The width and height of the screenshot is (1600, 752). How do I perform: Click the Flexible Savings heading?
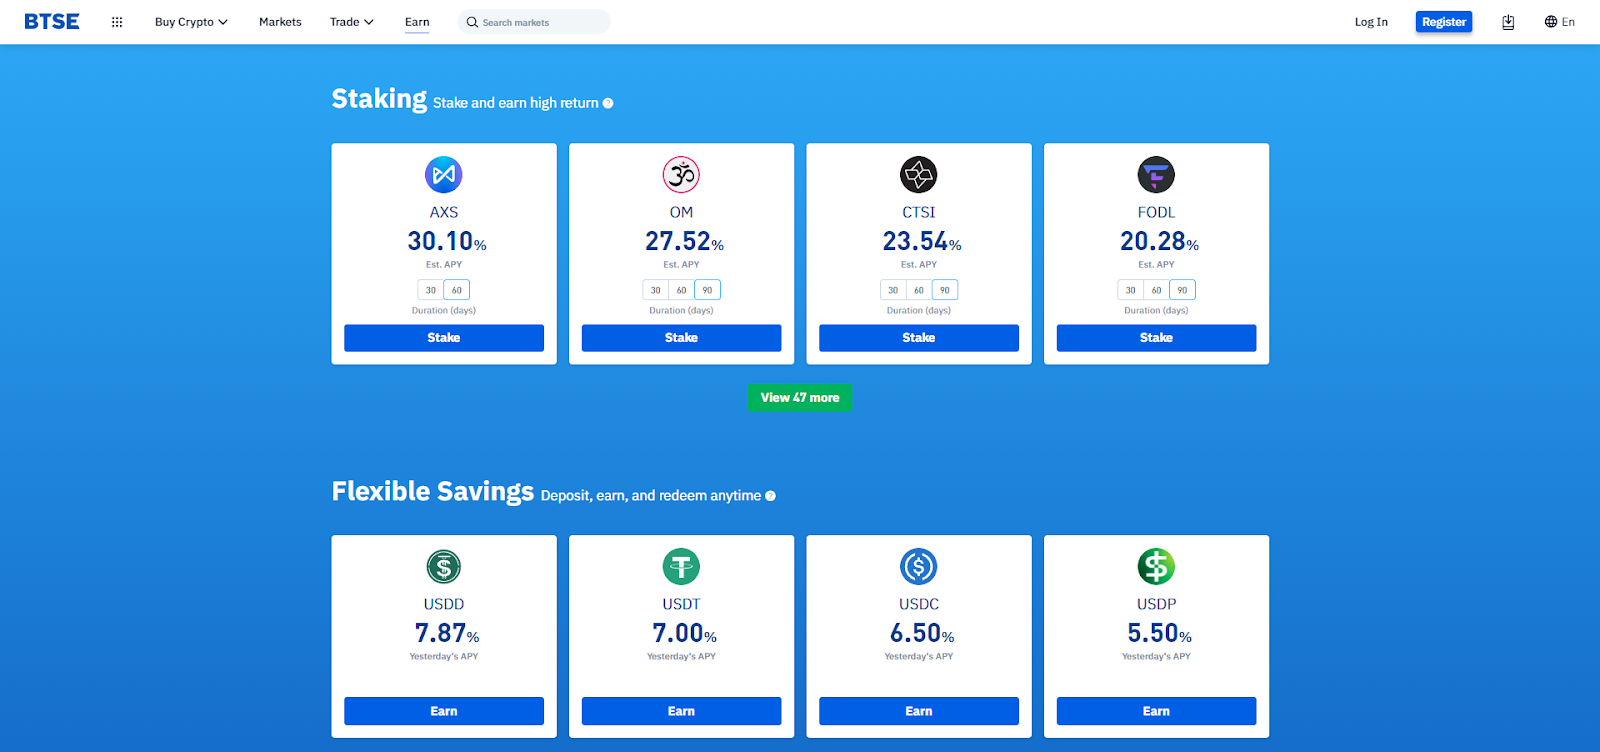(433, 491)
